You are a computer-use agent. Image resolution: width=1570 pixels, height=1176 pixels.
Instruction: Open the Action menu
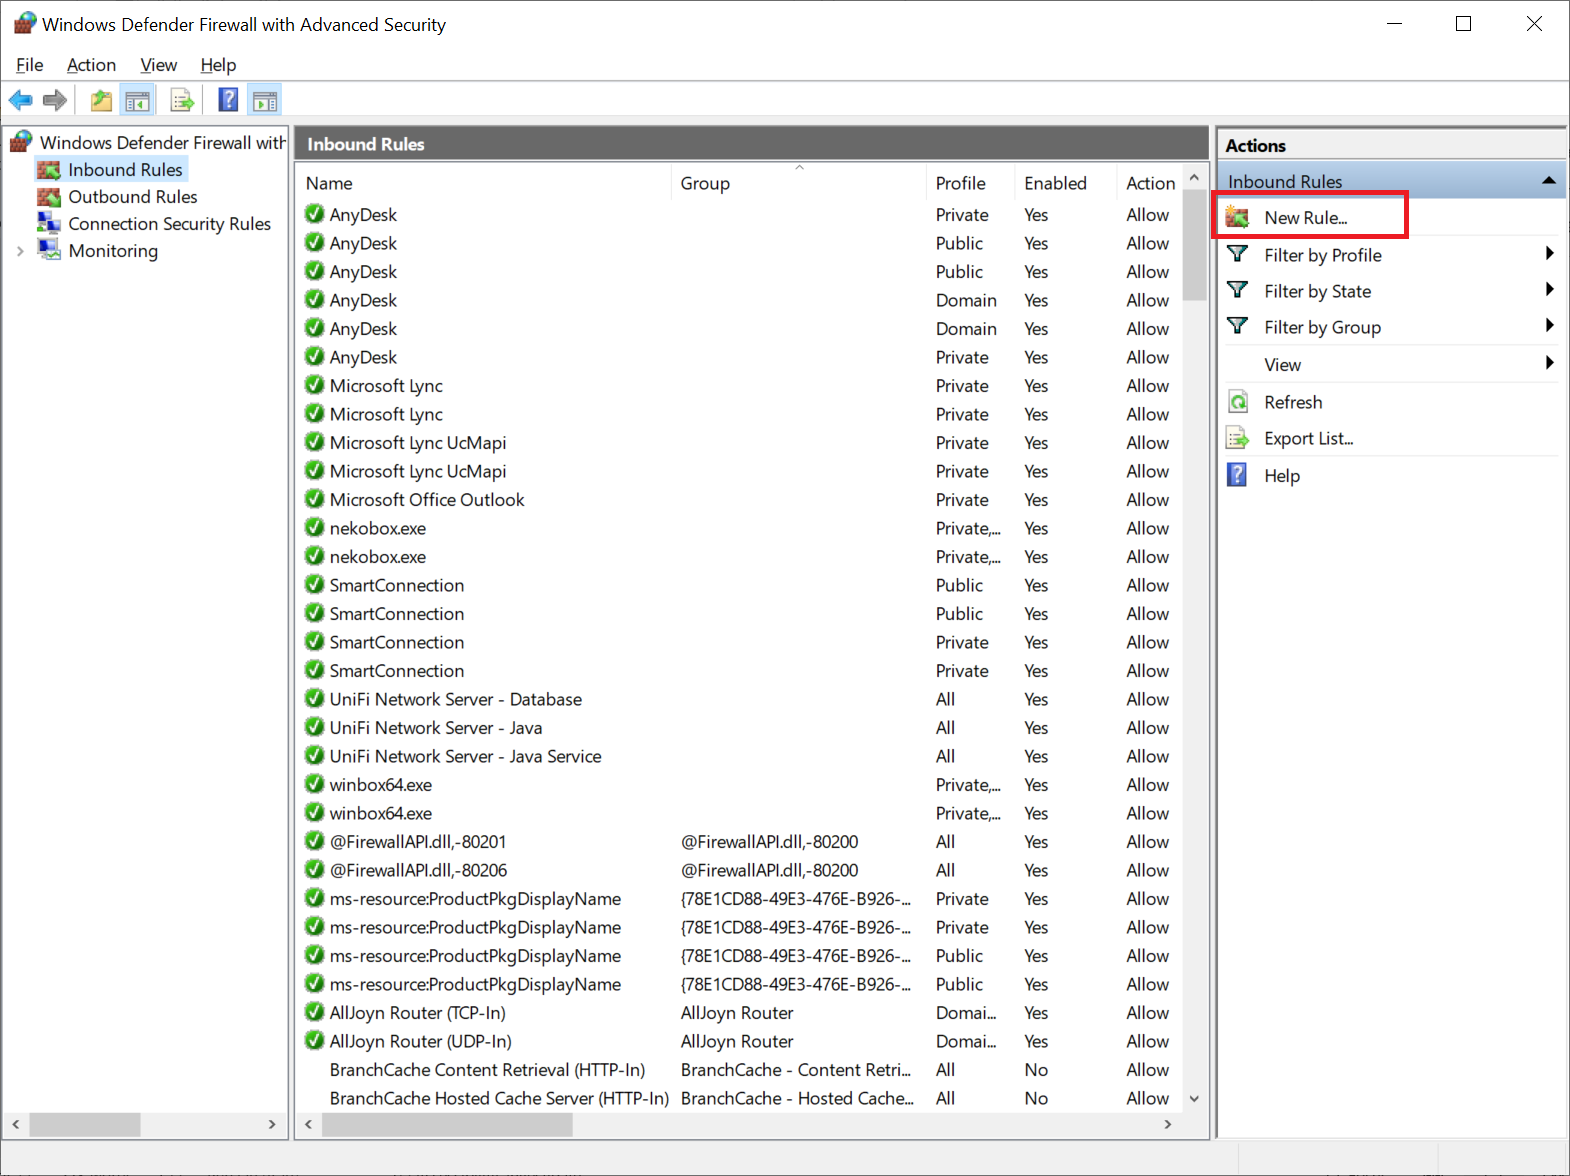coord(91,65)
